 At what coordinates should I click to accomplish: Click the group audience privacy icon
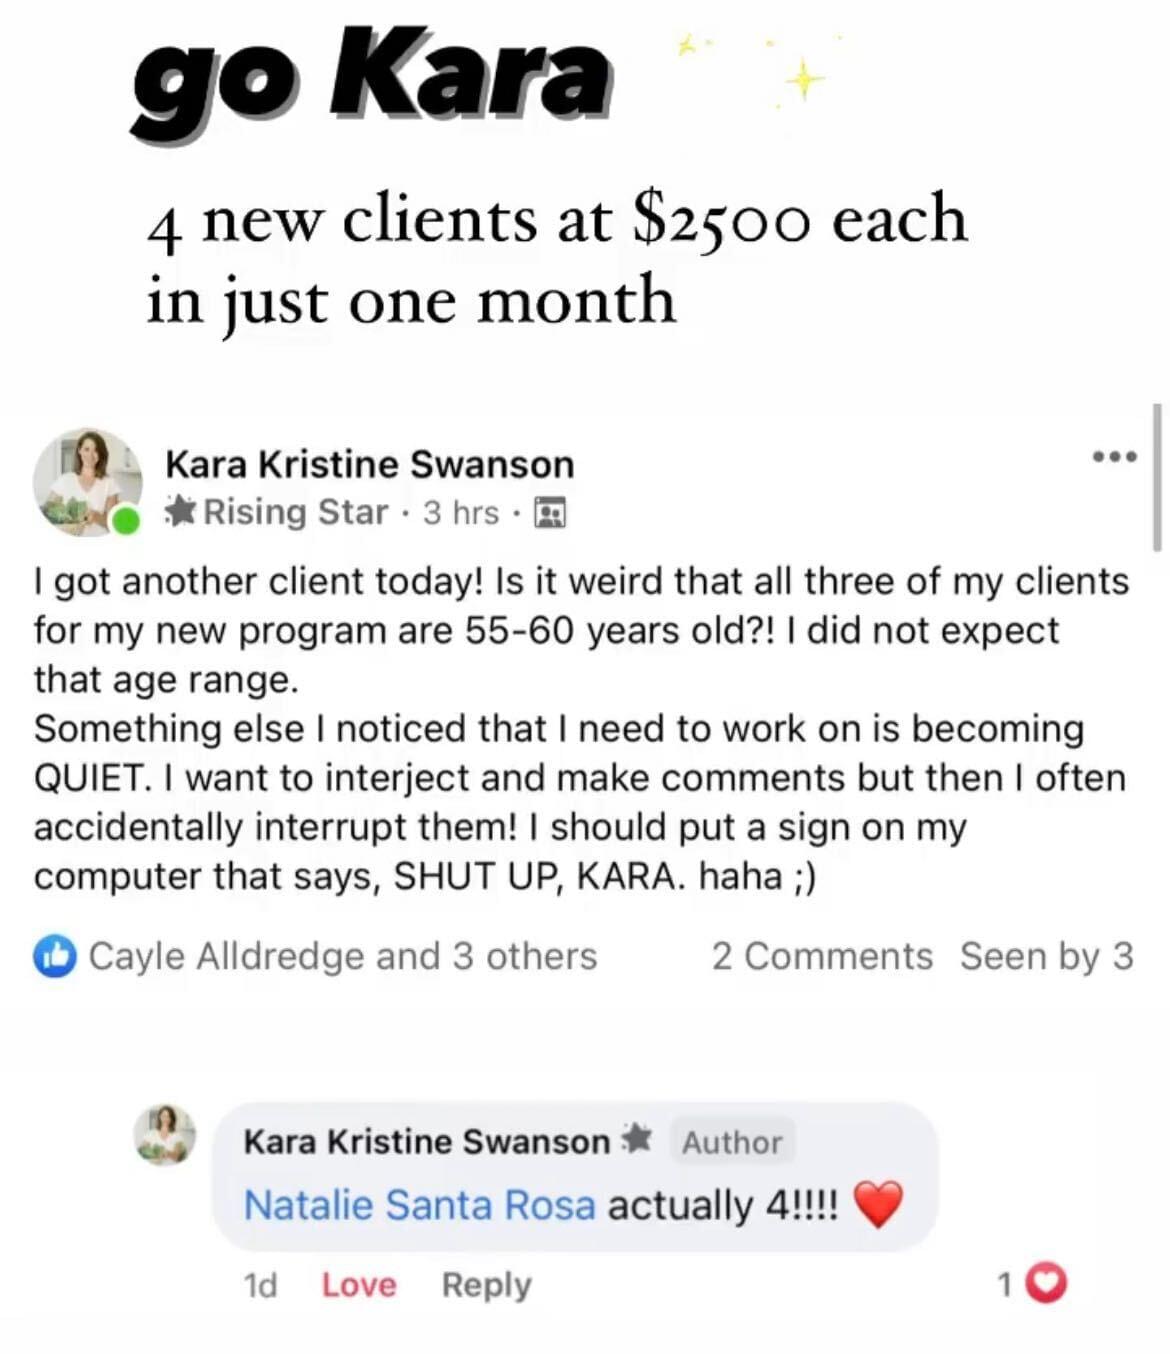tap(550, 513)
